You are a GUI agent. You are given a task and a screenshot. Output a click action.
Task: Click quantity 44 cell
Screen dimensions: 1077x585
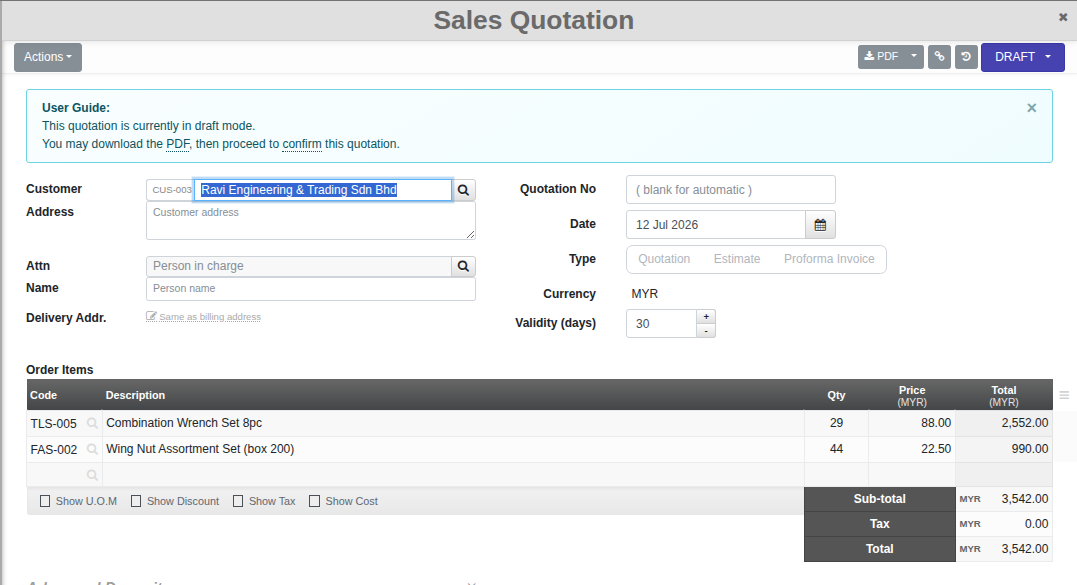pyautogui.click(x=836, y=449)
